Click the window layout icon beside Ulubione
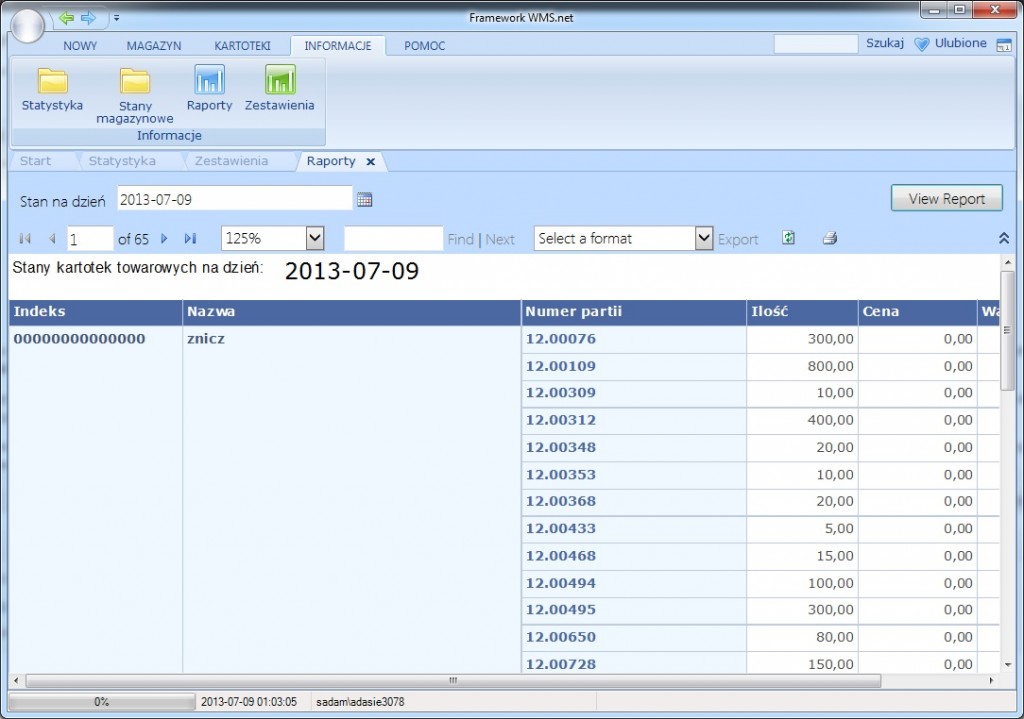 (1004, 45)
